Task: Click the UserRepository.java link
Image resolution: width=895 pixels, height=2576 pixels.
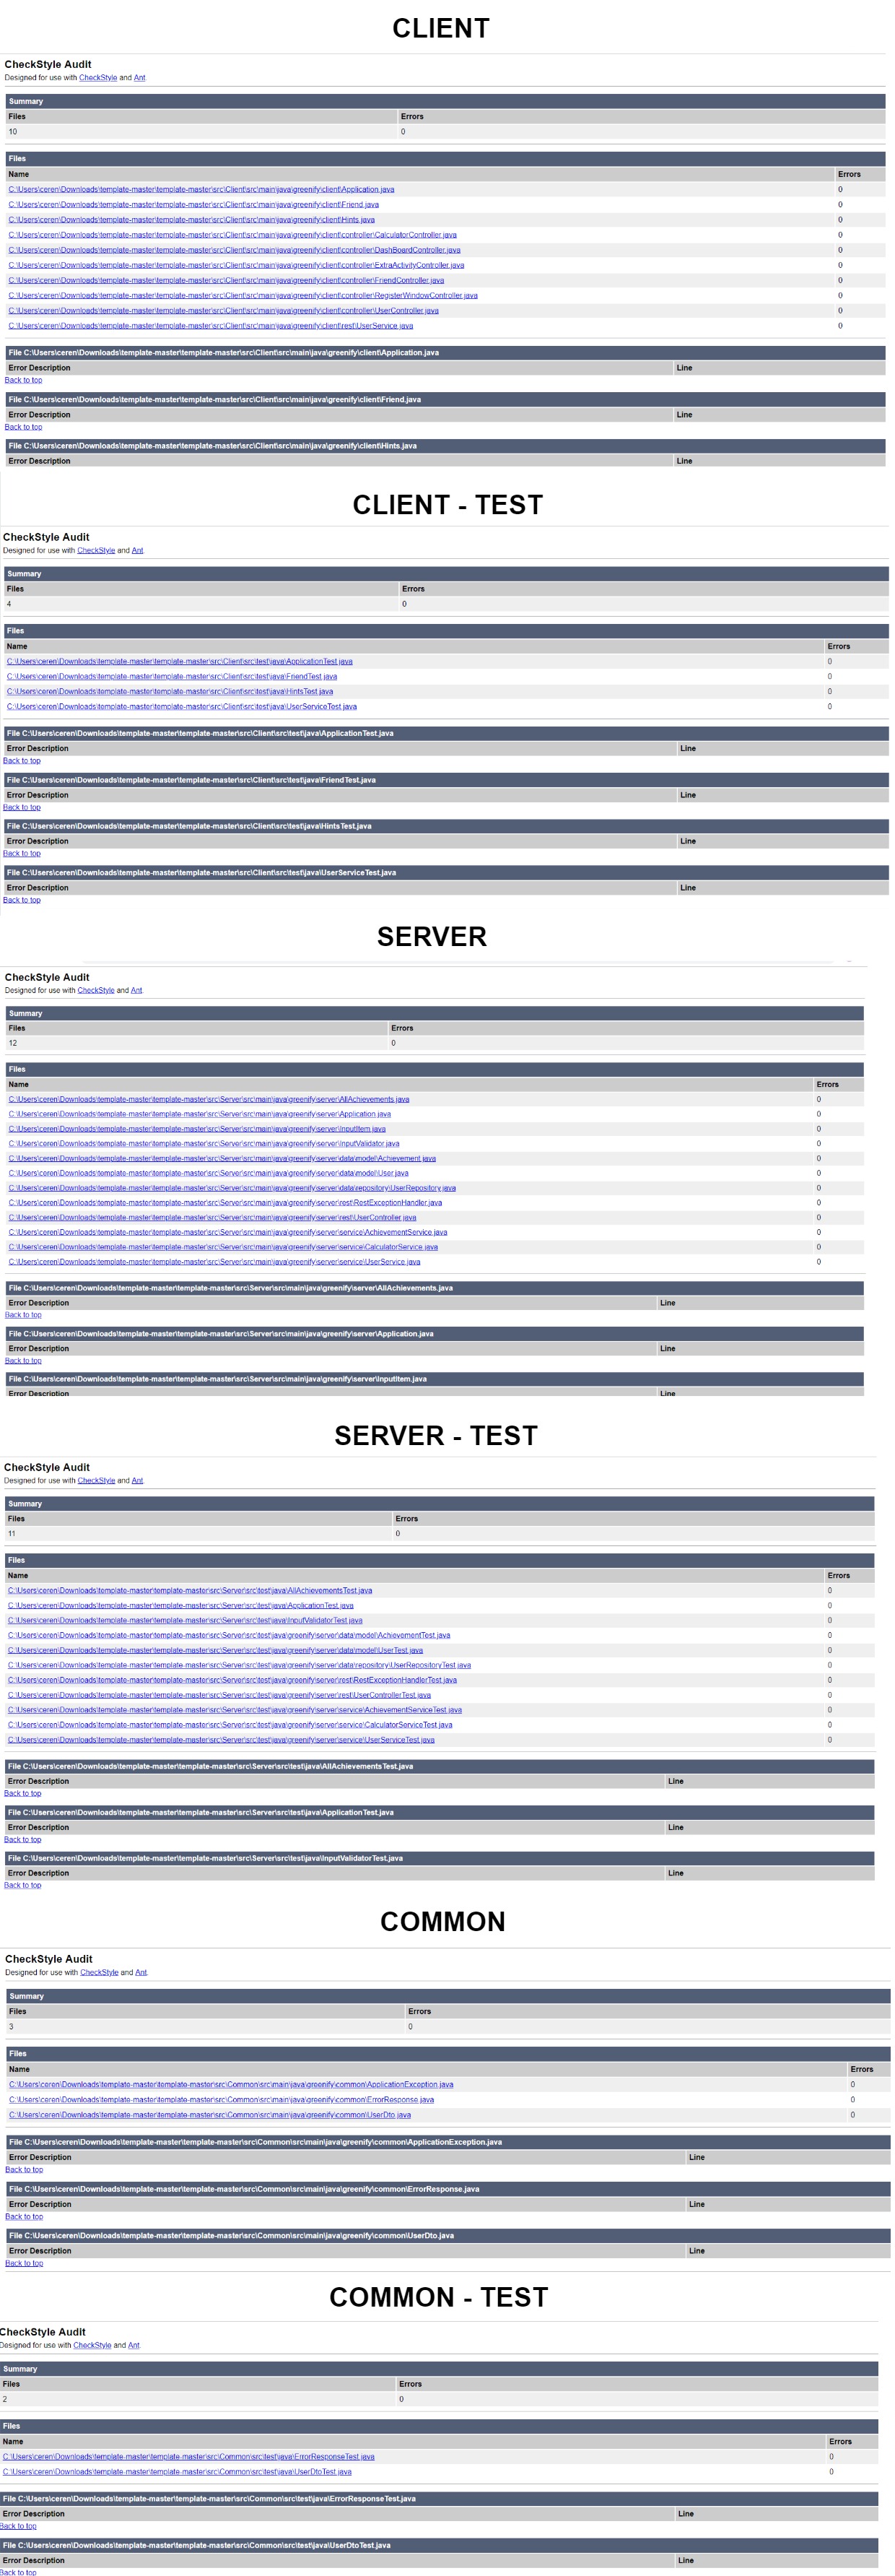Action: [x=232, y=1188]
